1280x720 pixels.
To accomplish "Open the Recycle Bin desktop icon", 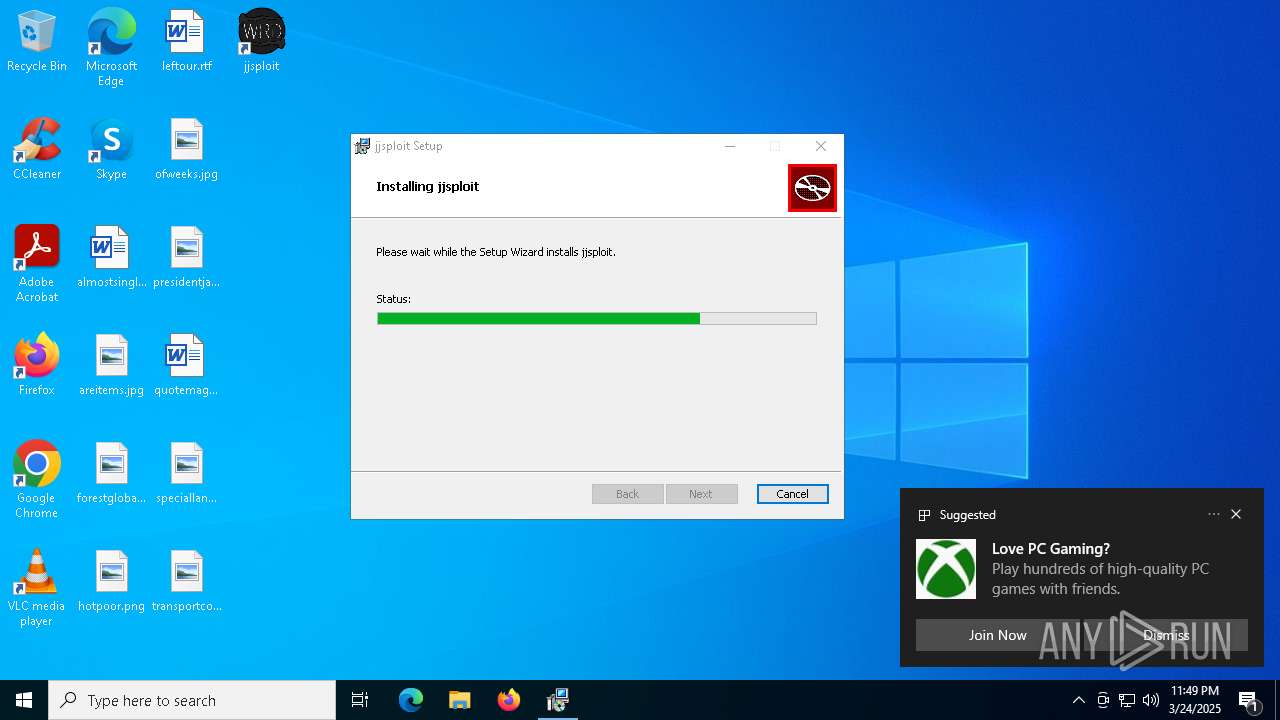I will click(37, 41).
